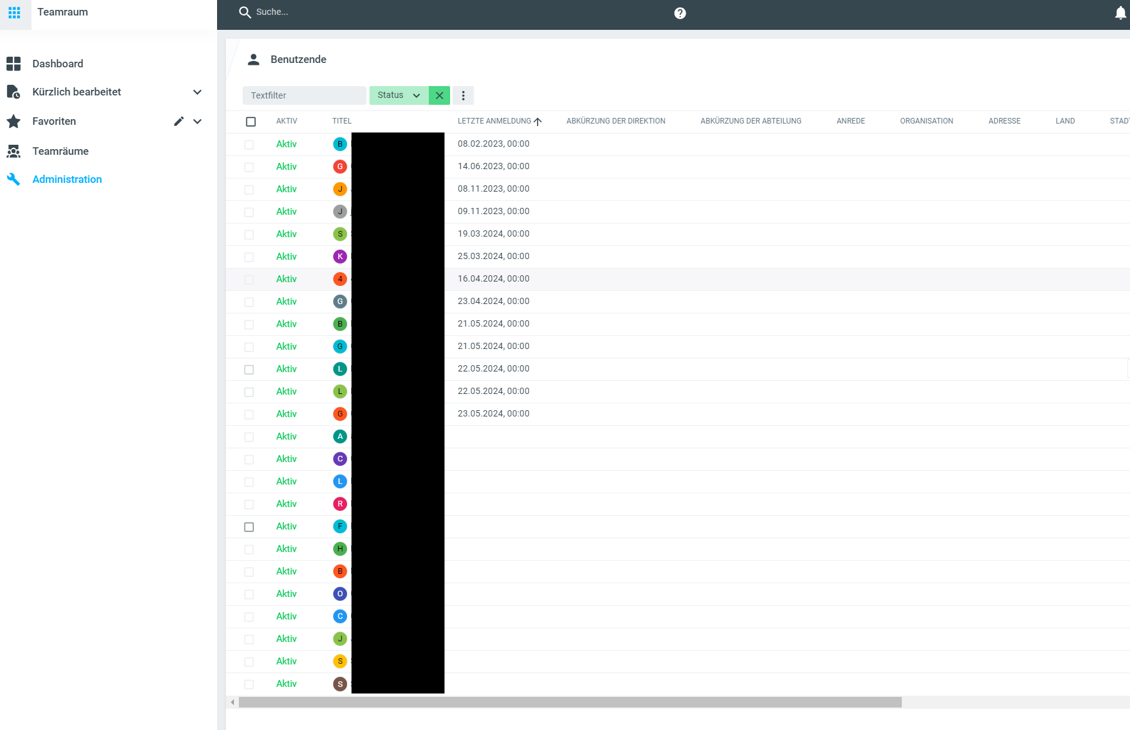Go to Teamräume in sidebar
Screen dimensions: 1130x734
[x=60, y=151]
